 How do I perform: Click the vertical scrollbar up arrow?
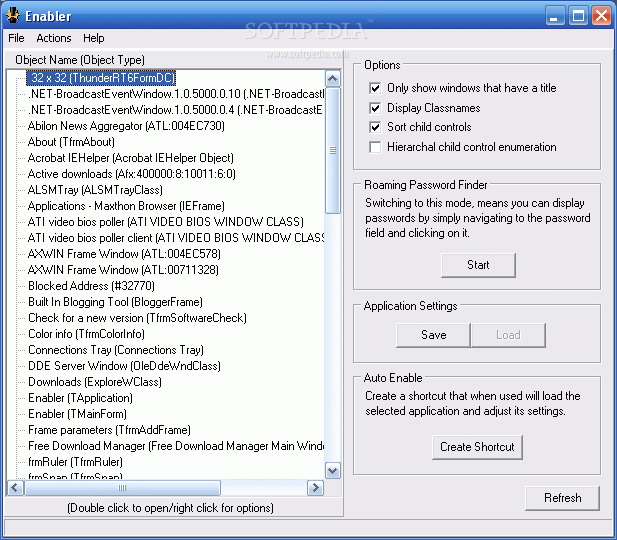coord(333,79)
